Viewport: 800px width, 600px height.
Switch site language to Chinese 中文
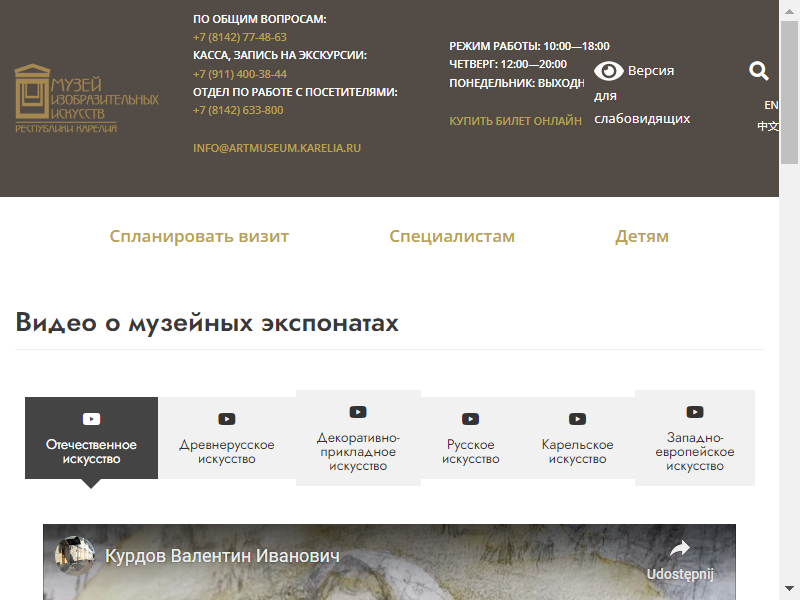(x=768, y=126)
